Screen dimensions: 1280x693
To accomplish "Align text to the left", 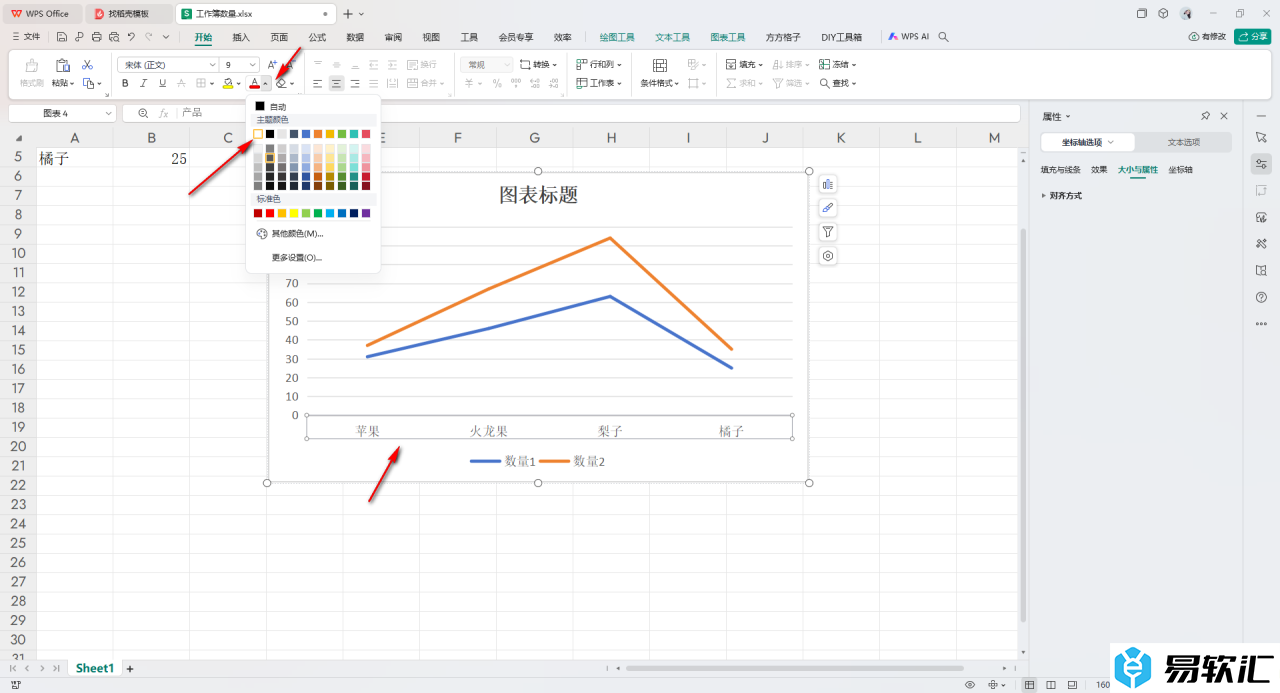I will click(x=318, y=83).
